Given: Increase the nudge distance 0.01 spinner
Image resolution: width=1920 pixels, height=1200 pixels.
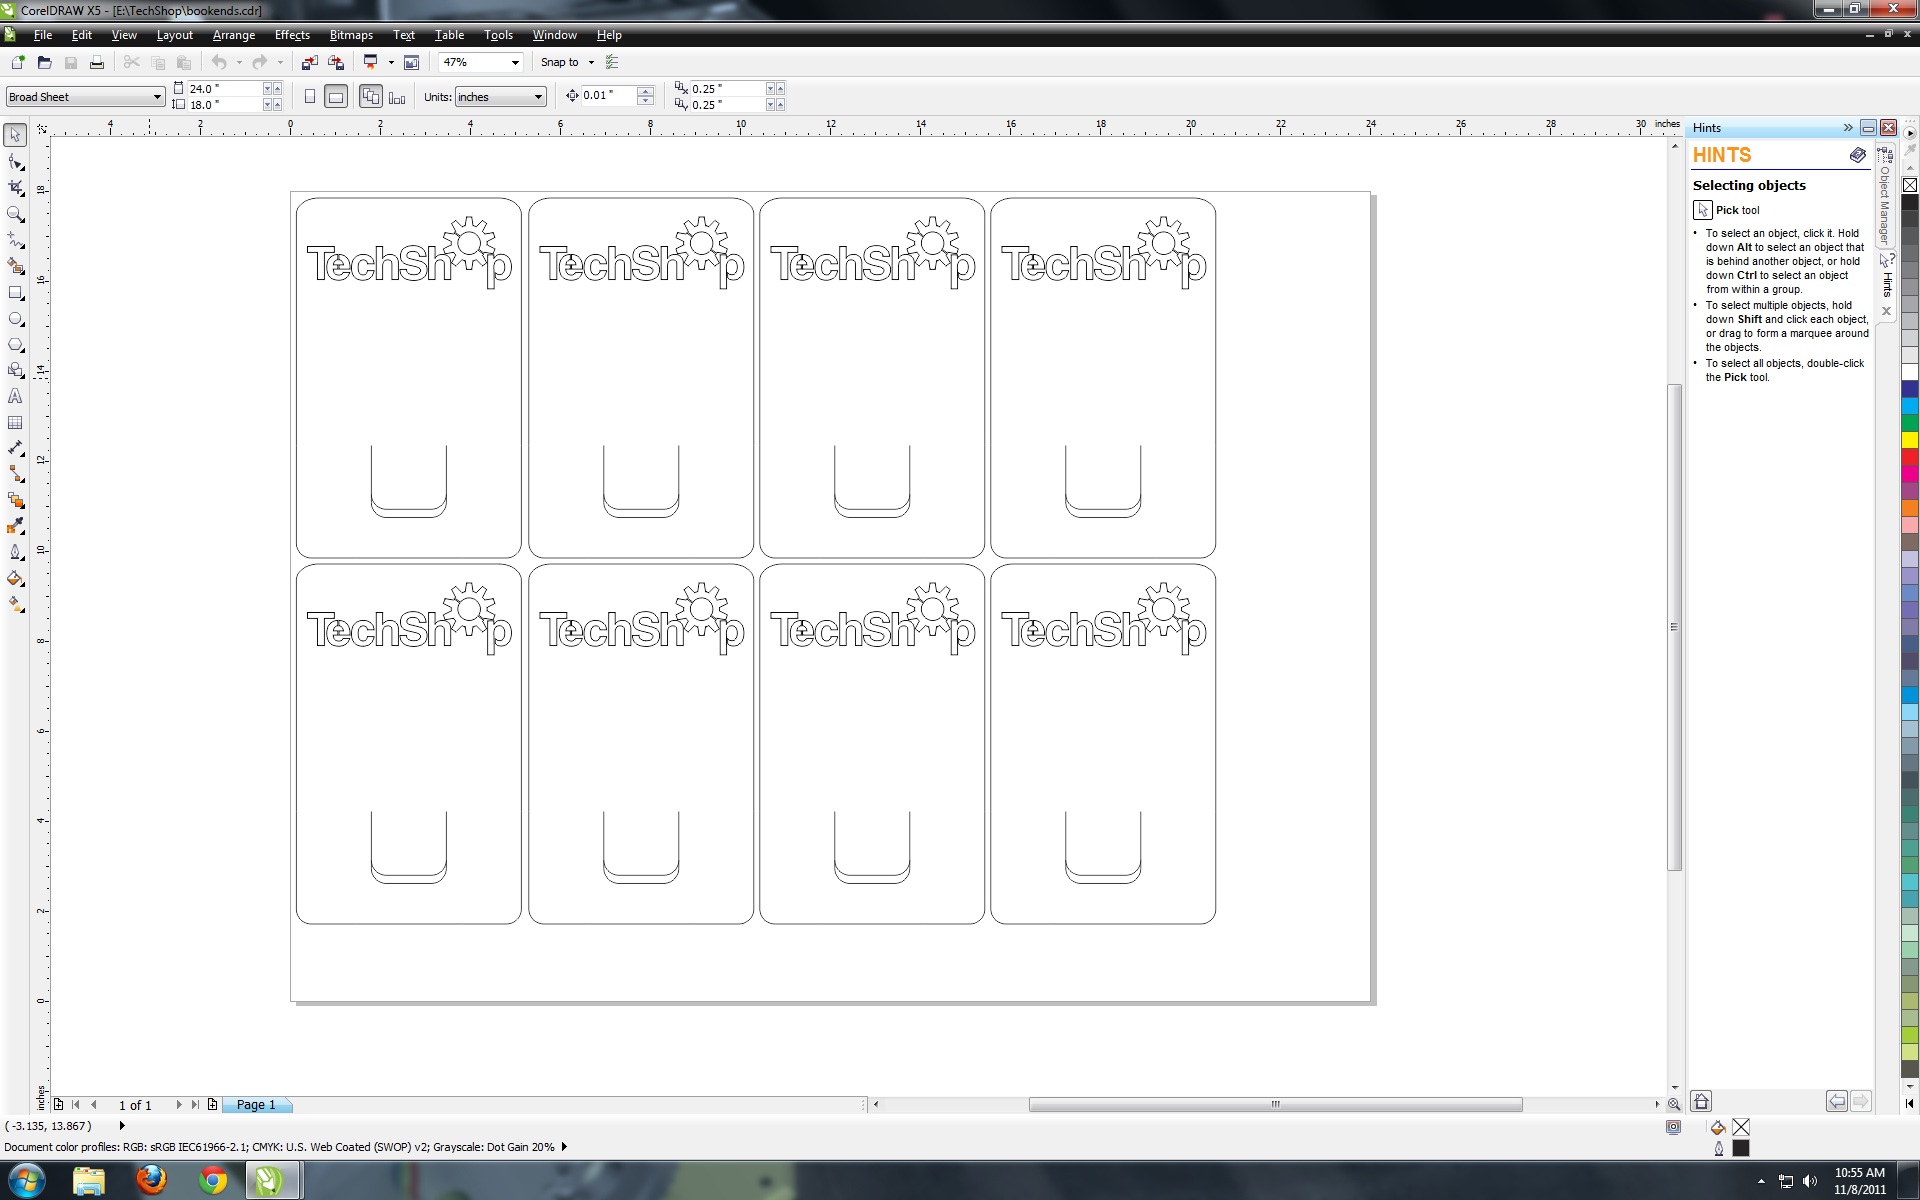Looking at the screenshot, I should coord(646,91).
